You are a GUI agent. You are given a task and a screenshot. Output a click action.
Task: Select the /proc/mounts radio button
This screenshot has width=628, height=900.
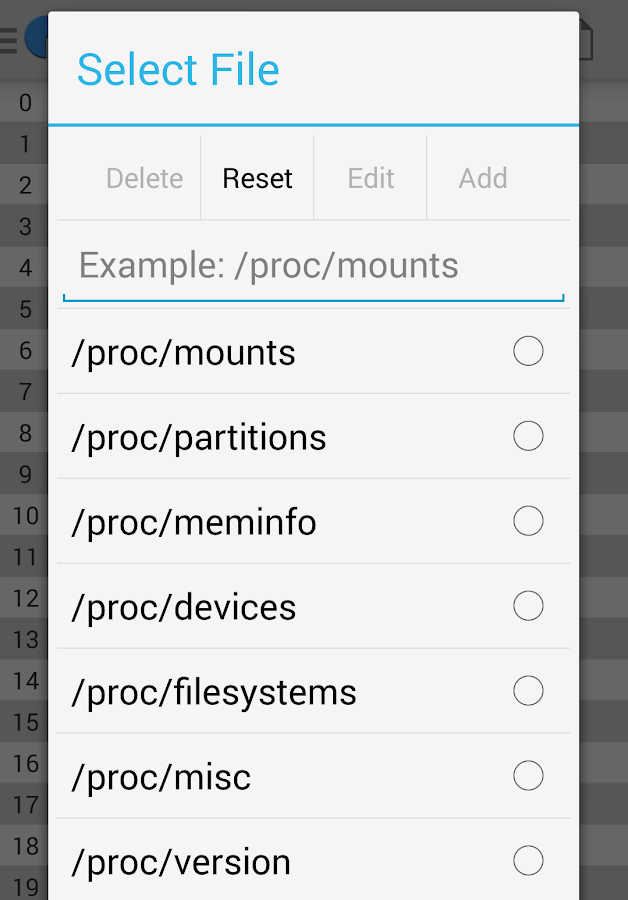[528, 352]
